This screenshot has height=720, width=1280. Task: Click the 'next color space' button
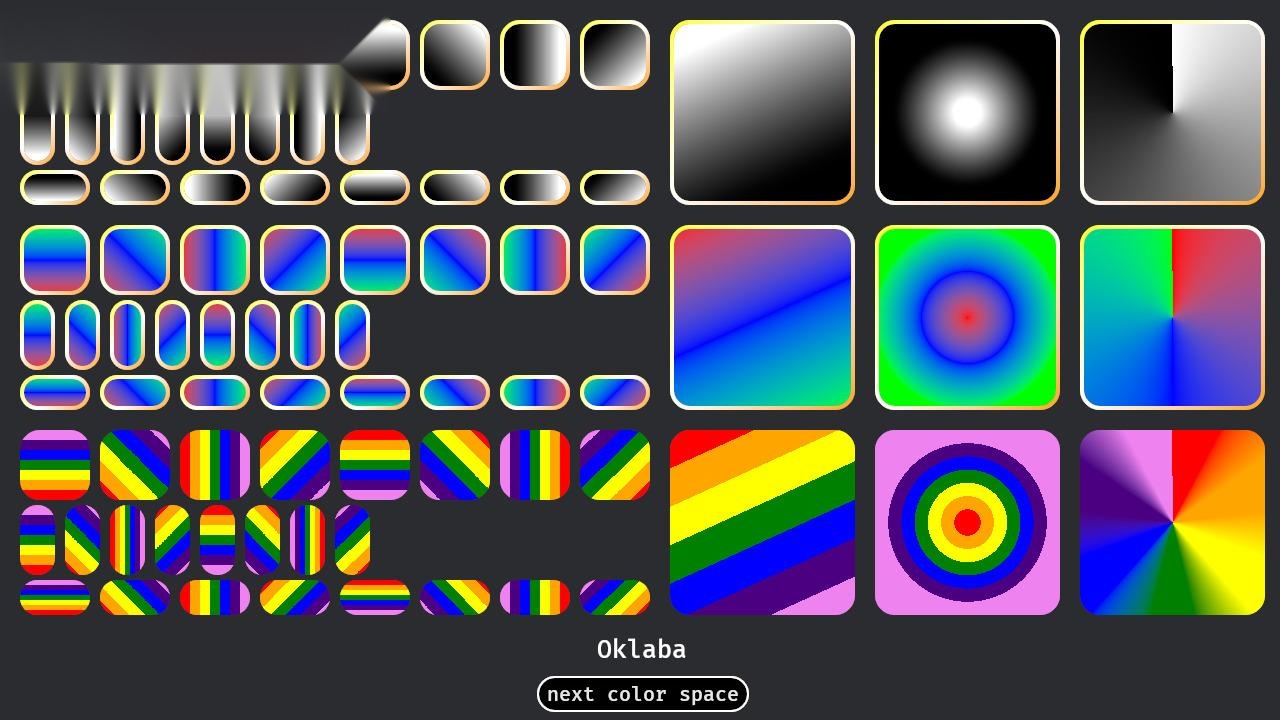pyautogui.click(x=642, y=694)
